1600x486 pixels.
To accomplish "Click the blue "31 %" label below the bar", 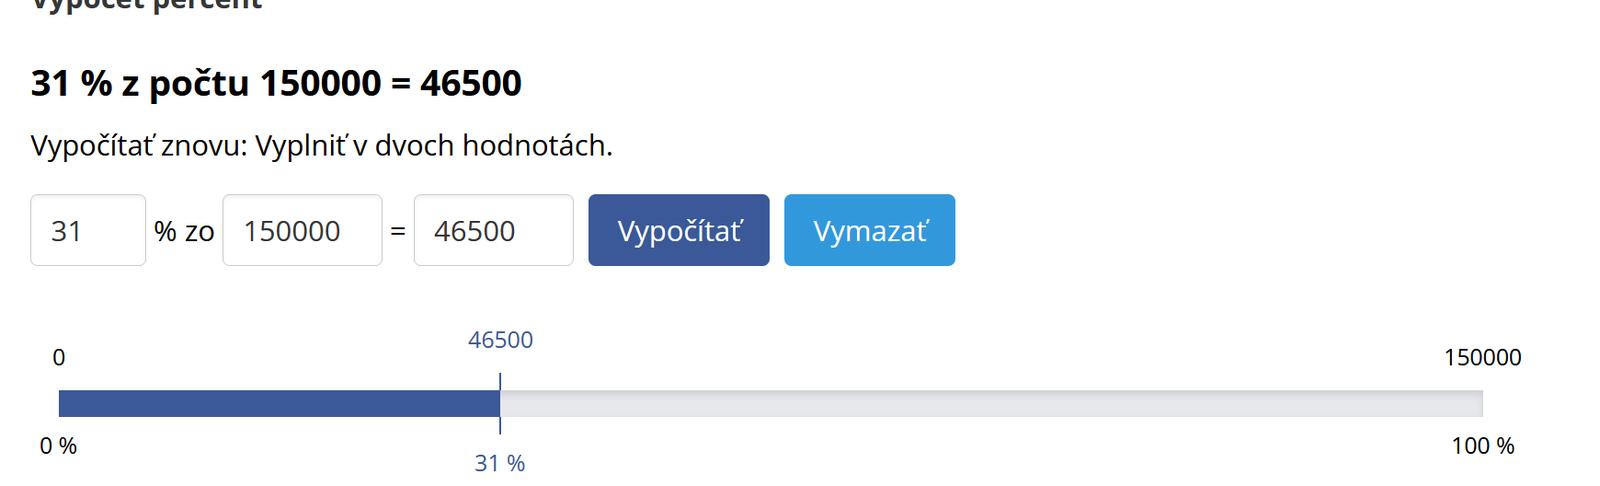I will (500, 463).
